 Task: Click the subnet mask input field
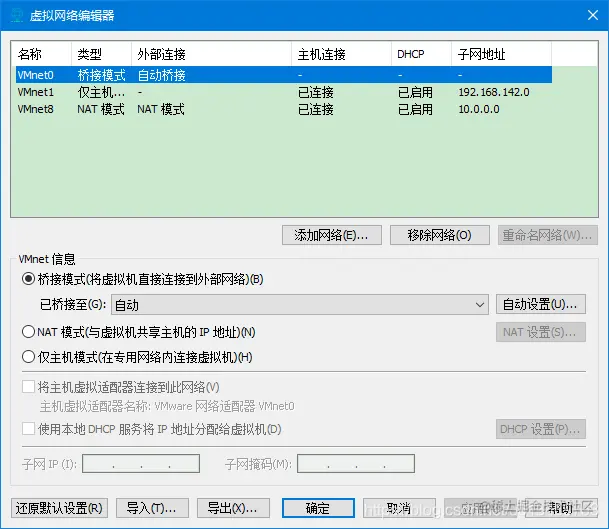pos(356,464)
